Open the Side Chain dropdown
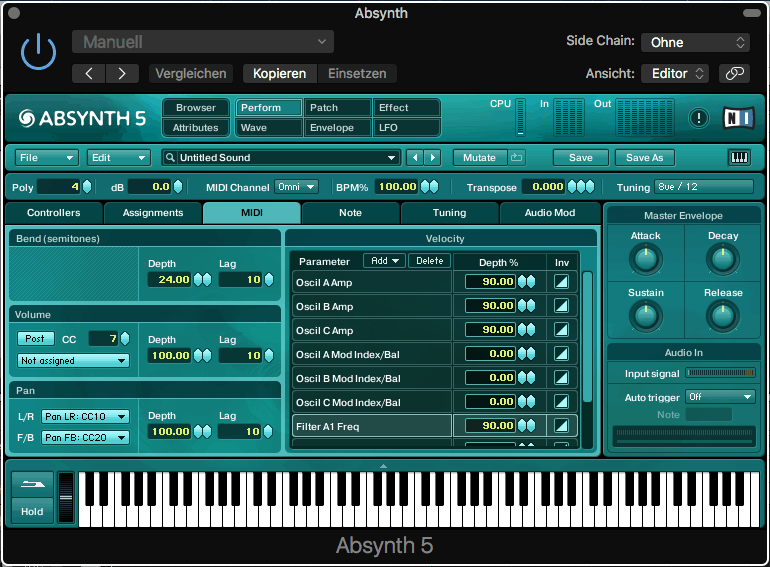Viewport: 770px width, 567px height. (695, 42)
